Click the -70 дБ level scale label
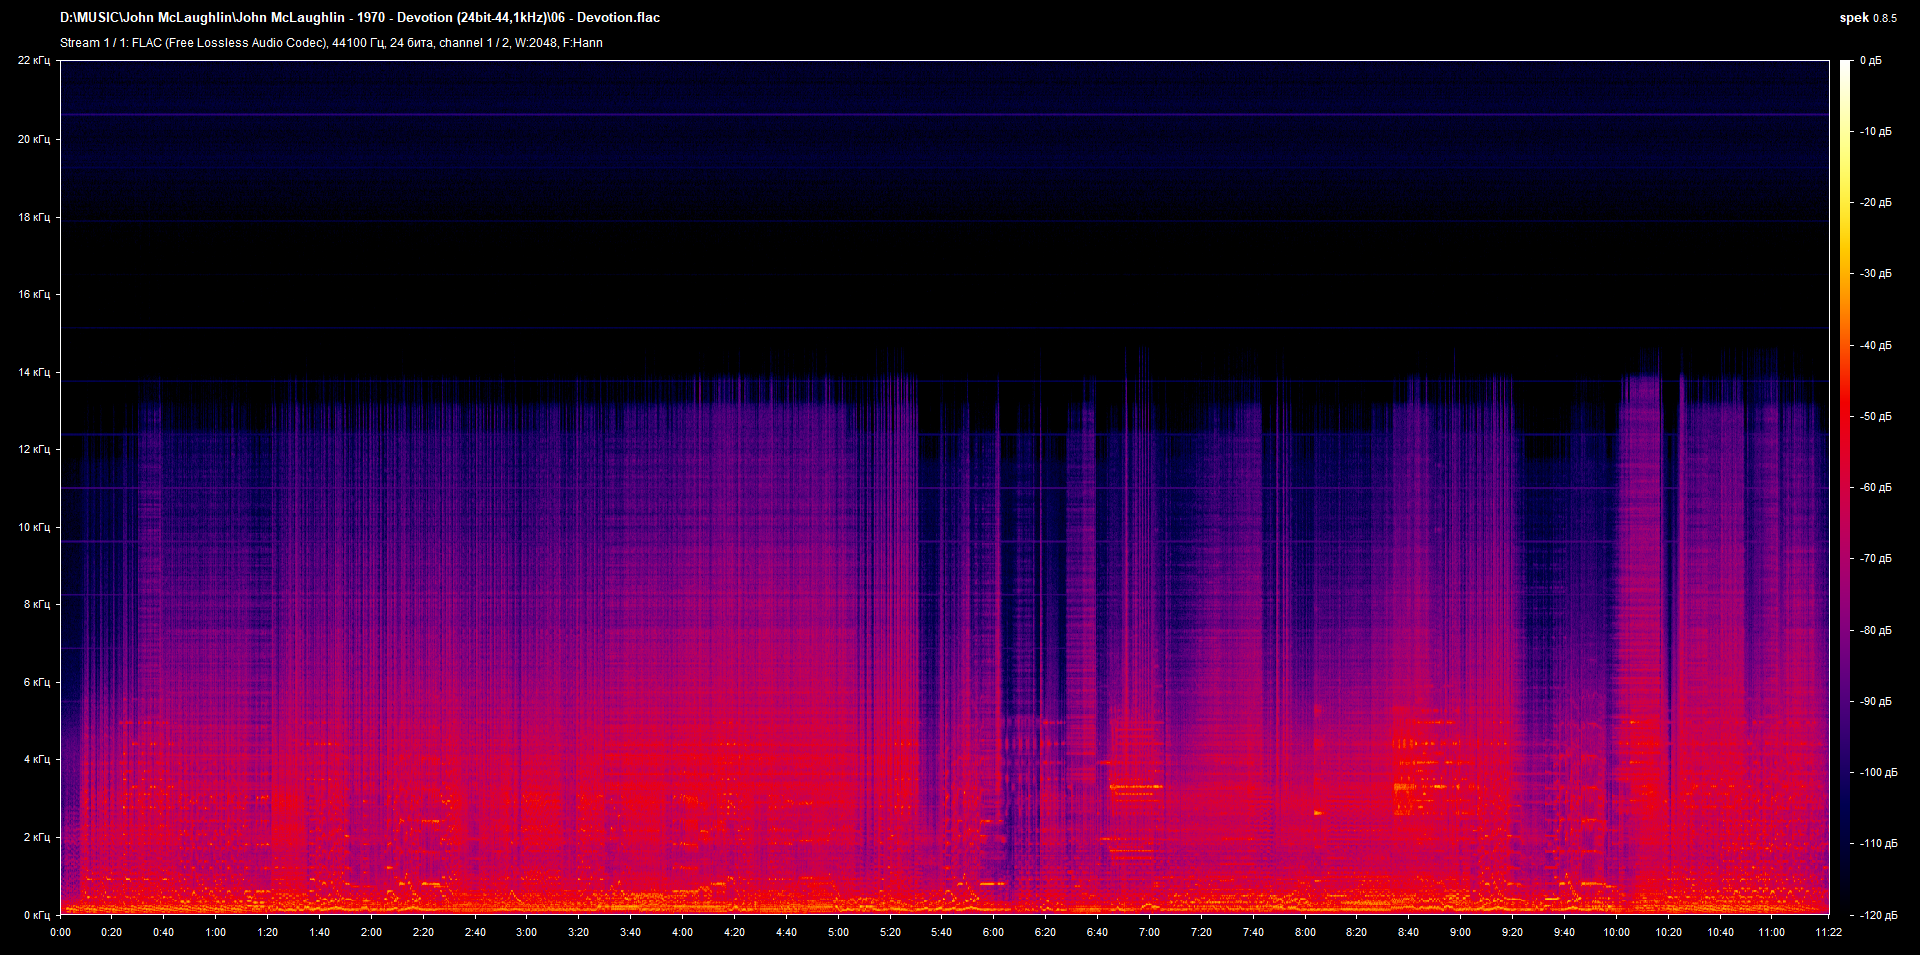Image resolution: width=1920 pixels, height=955 pixels. click(x=1875, y=558)
